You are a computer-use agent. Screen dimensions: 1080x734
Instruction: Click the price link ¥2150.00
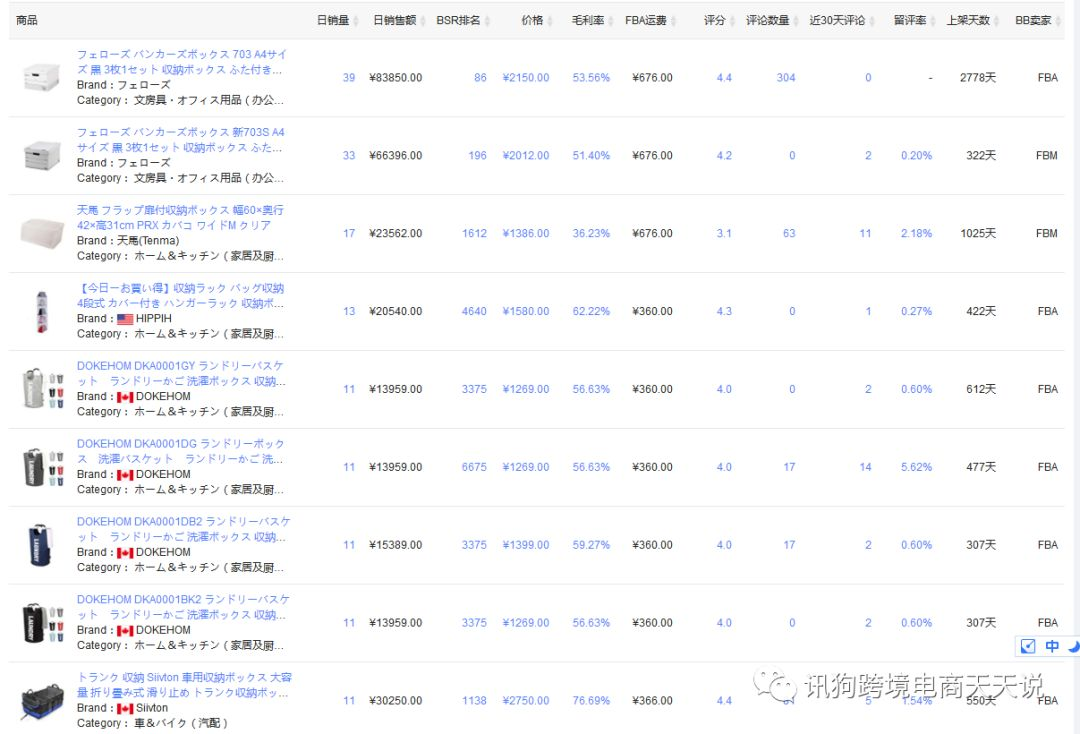[526, 78]
